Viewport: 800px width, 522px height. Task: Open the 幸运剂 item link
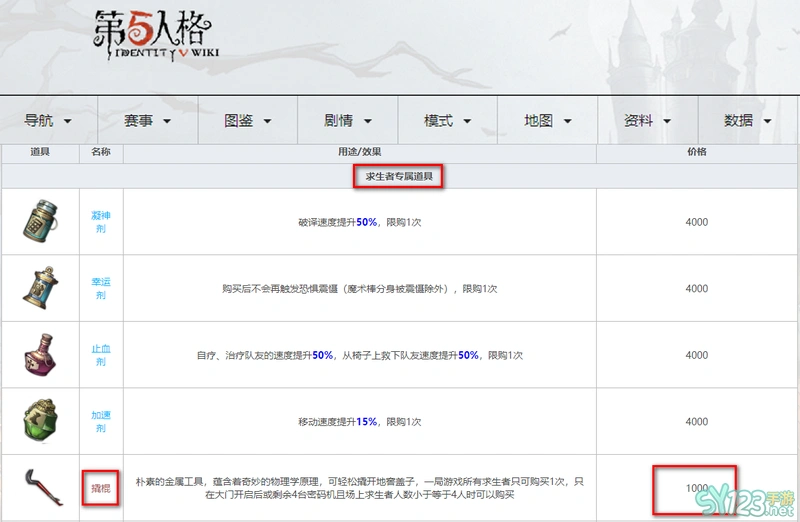tap(101, 288)
